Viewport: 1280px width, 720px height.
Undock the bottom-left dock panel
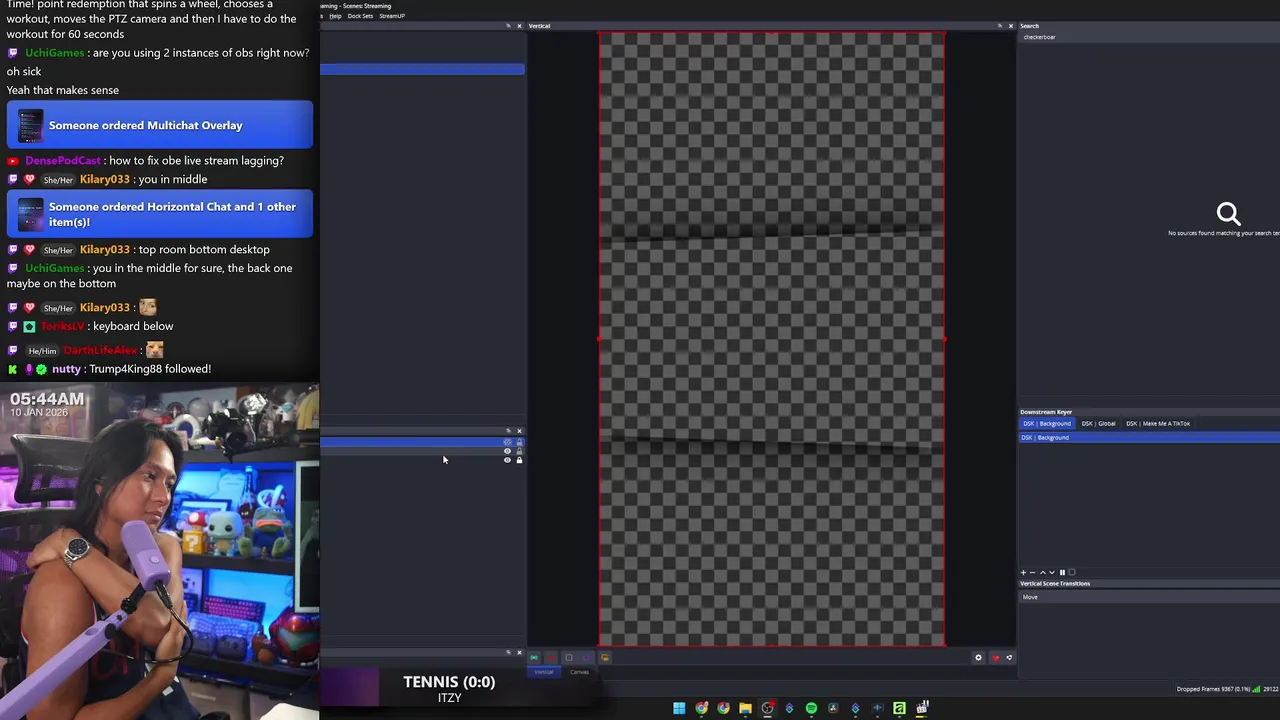point(508,653)
